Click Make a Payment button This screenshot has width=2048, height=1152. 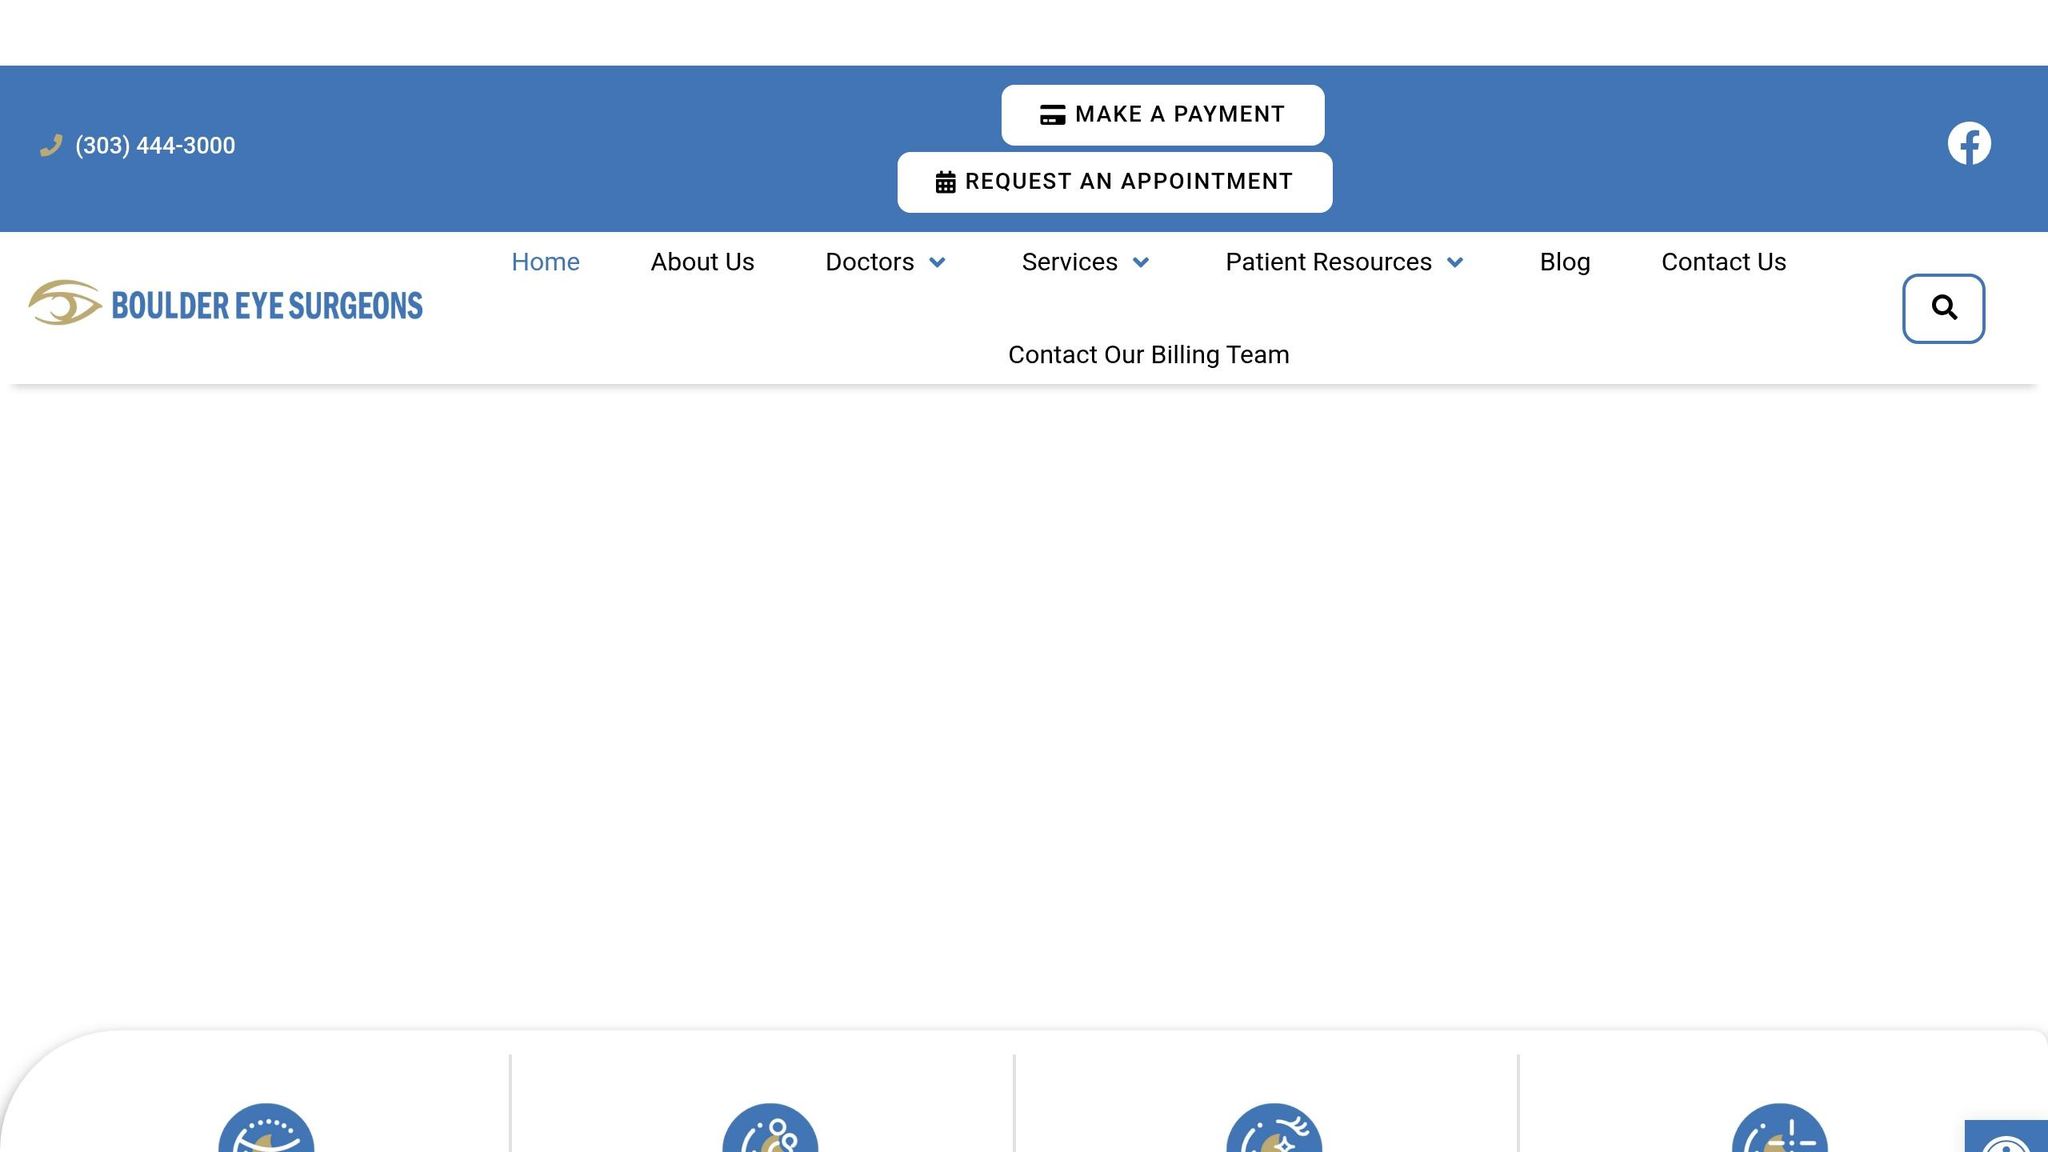click(x=1162, y=115)
